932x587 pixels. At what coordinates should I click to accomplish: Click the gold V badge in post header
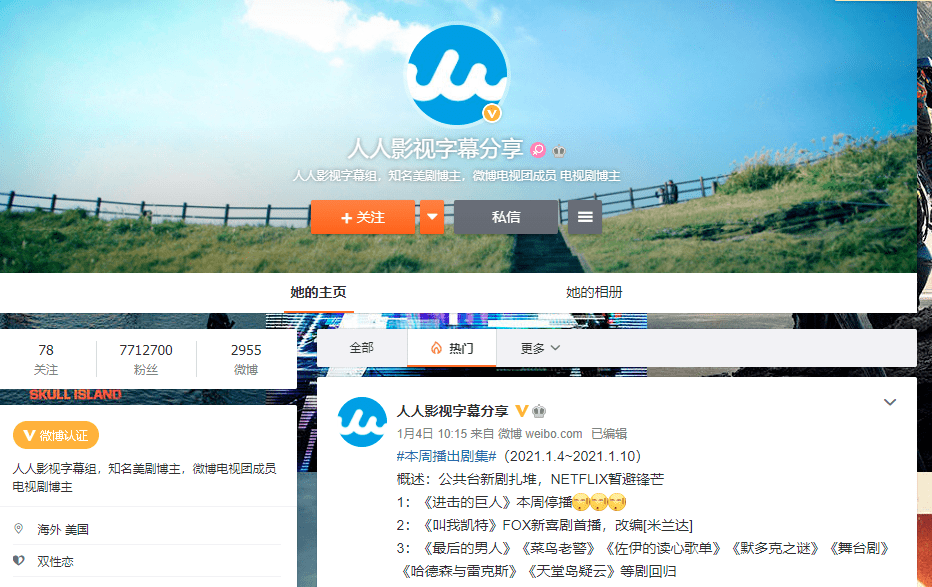click(521, 411)
